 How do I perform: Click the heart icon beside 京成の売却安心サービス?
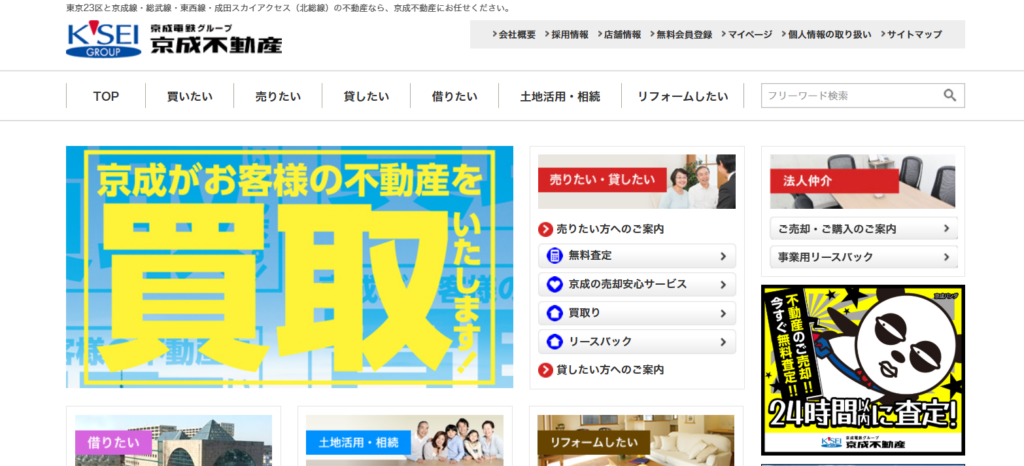(554, 285)
